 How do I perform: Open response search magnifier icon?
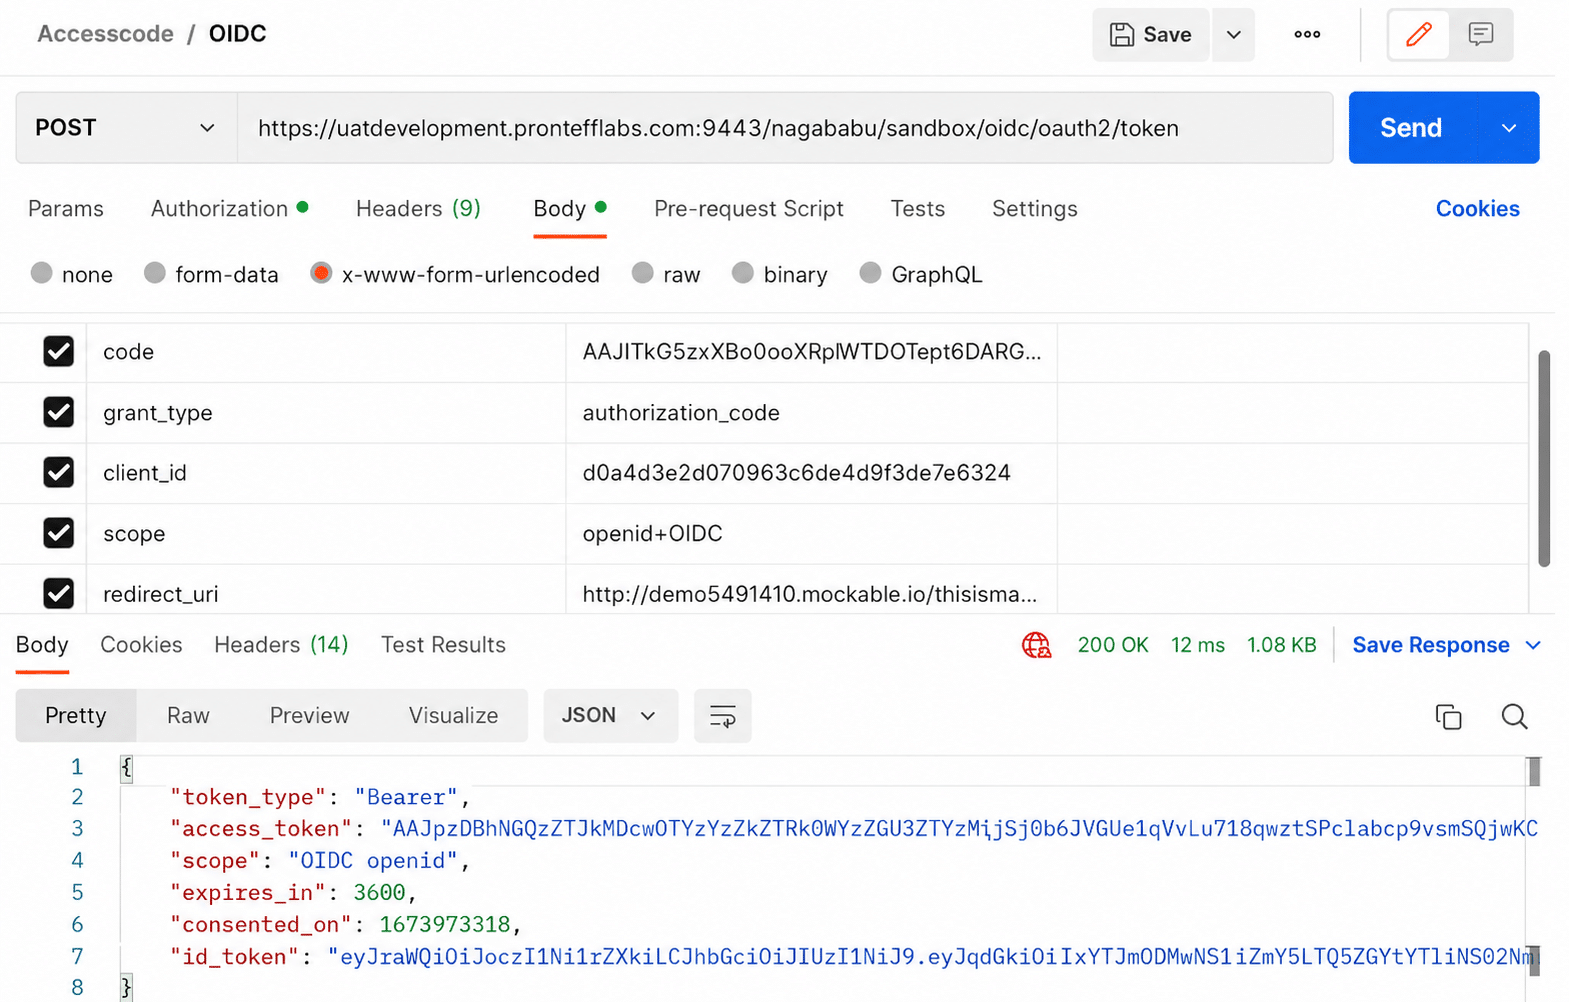pyautogui.click(x=1514, y=716)
